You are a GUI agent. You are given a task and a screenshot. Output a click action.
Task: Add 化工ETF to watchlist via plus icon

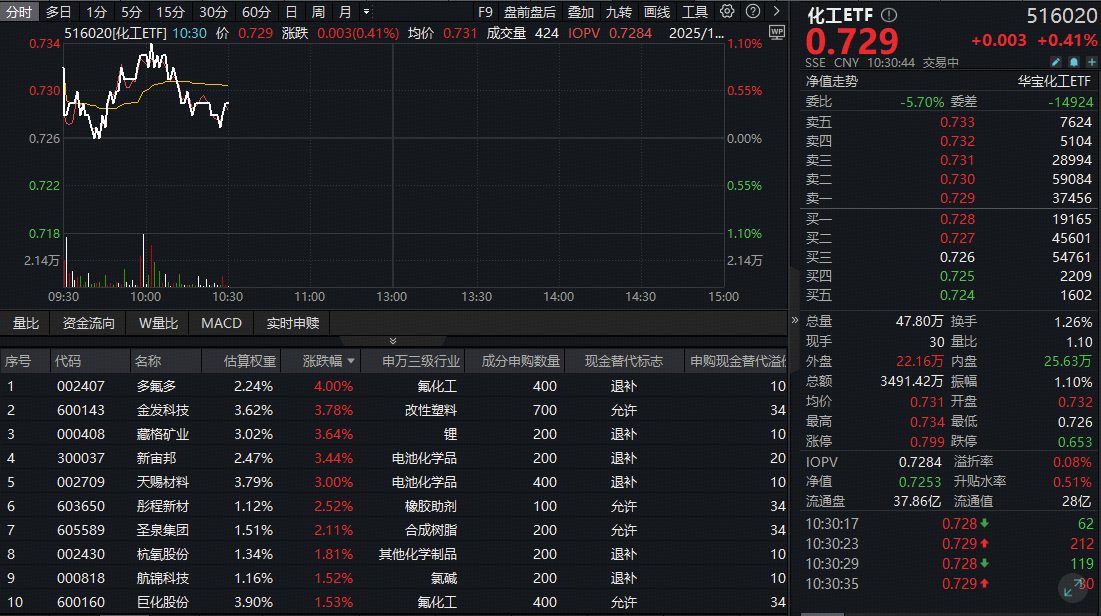[x=1091, y=61]
